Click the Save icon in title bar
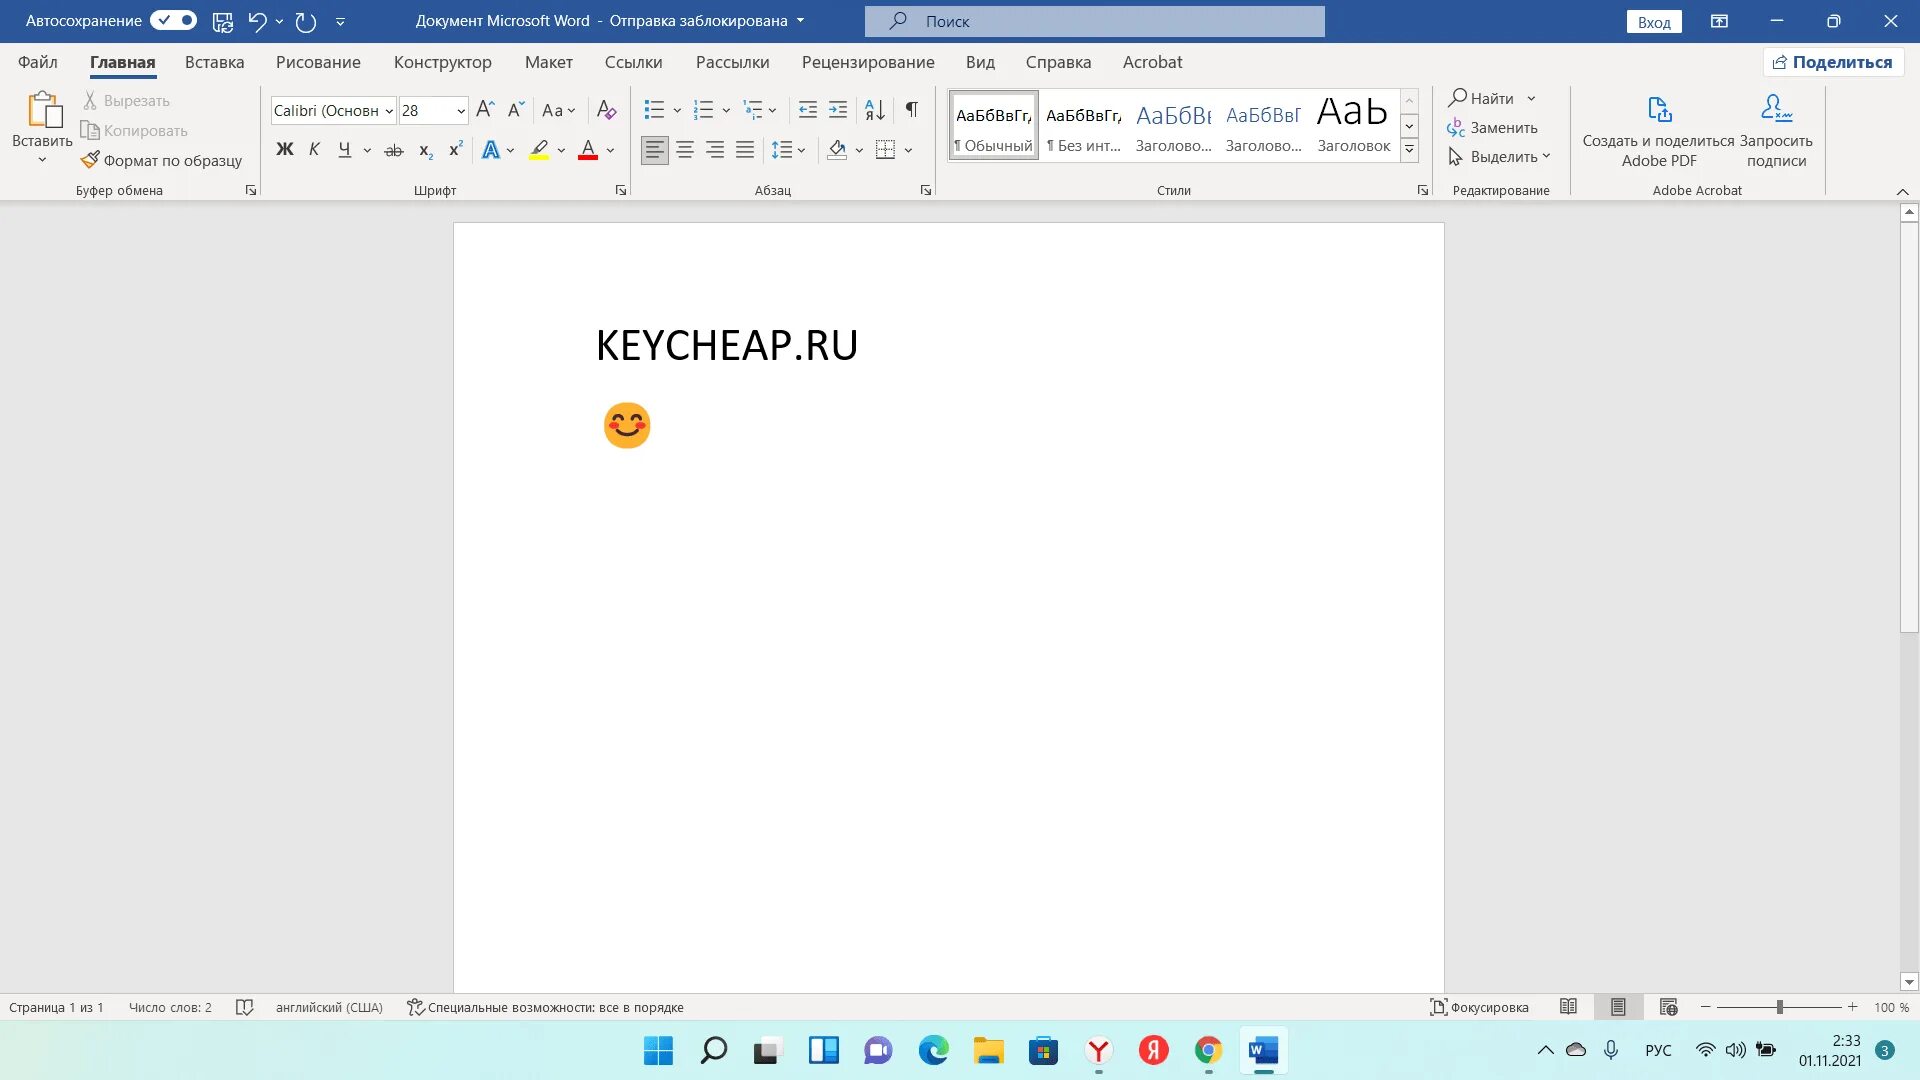1920x1080 pixels. 223,21
